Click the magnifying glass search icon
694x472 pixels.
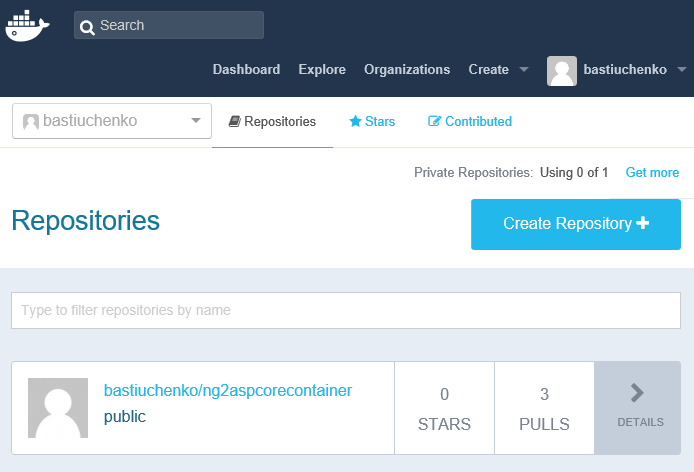tap(87, 27)
